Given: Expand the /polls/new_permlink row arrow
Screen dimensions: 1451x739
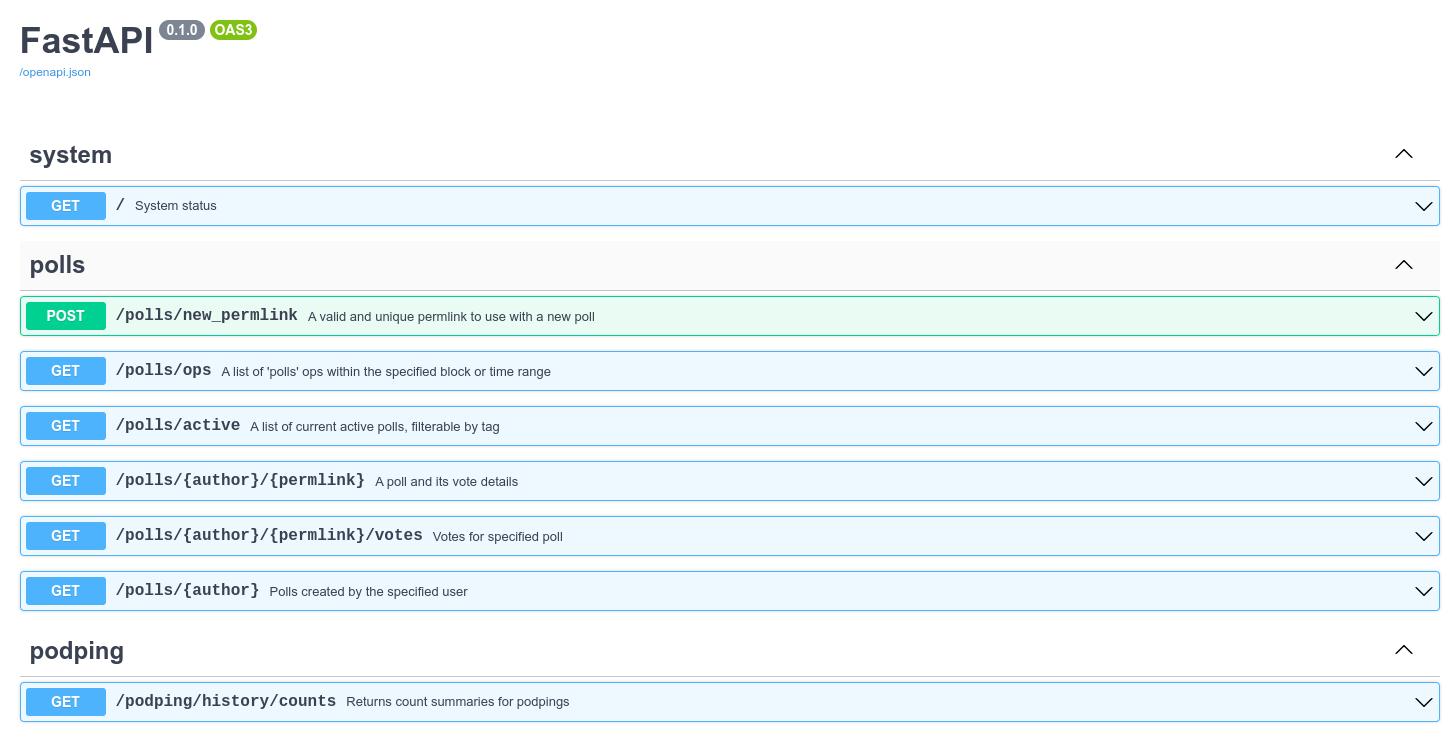Looking at the screenshot, I should (1424, 316).
